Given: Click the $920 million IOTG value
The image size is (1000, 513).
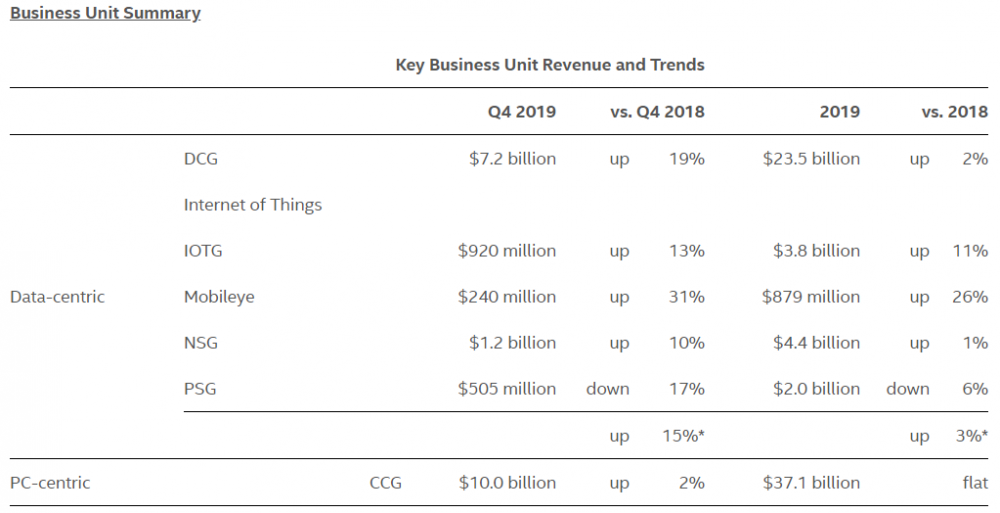Looking at the screenshot, I should coord(506,251).
